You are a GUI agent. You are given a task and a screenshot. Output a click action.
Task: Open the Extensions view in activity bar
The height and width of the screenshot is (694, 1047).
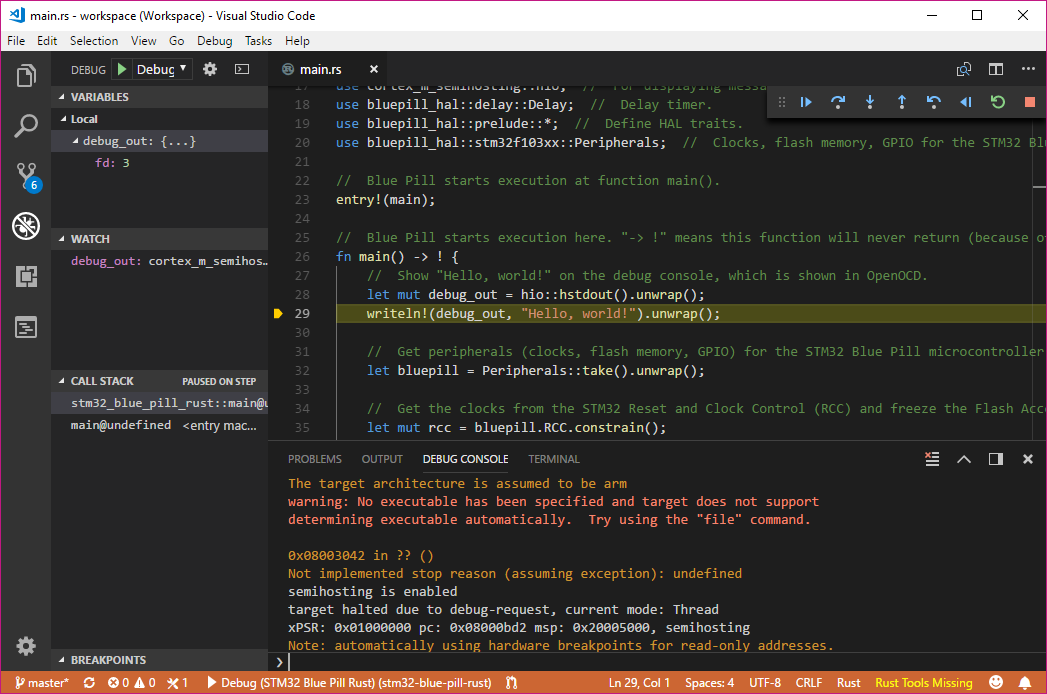(26, 276)
